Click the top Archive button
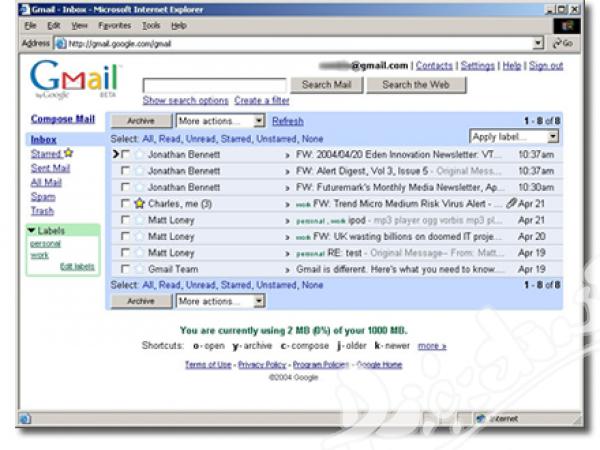600x450 pixels. click(x=141, y=121)
